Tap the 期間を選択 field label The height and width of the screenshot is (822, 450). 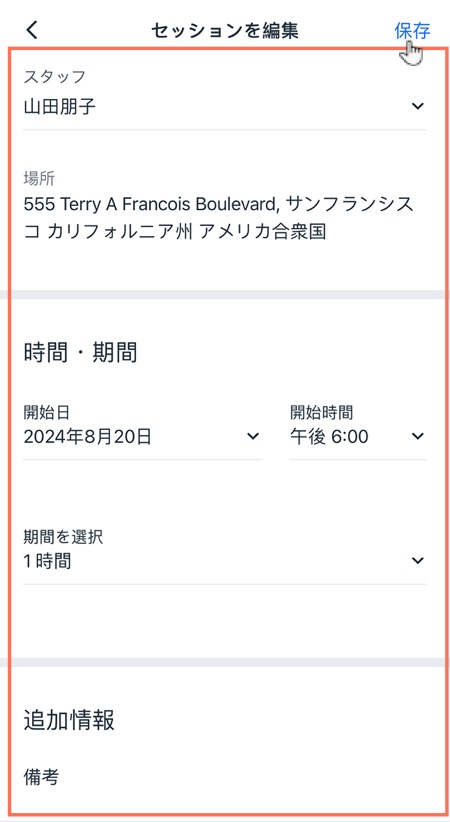coord(63,537)
